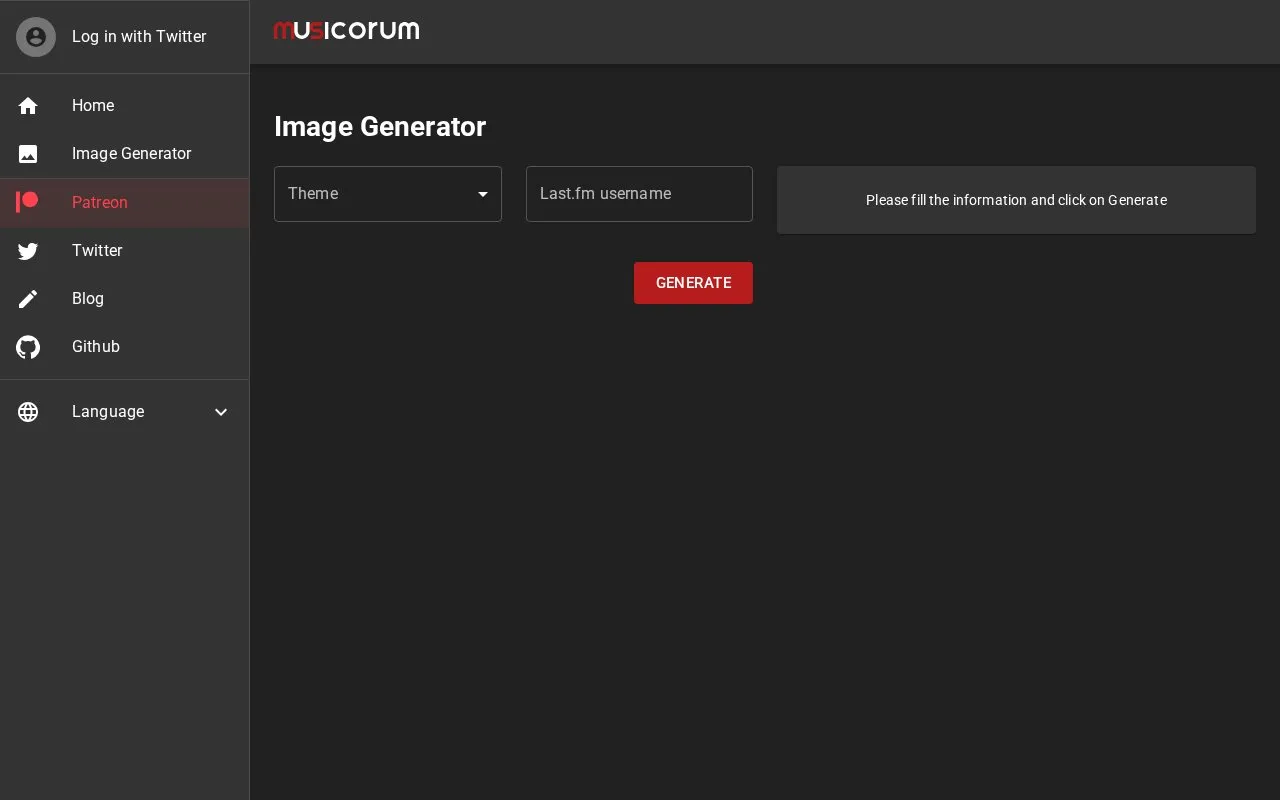
Task: Click the Github octocat icon
Action: pos(28,347)
